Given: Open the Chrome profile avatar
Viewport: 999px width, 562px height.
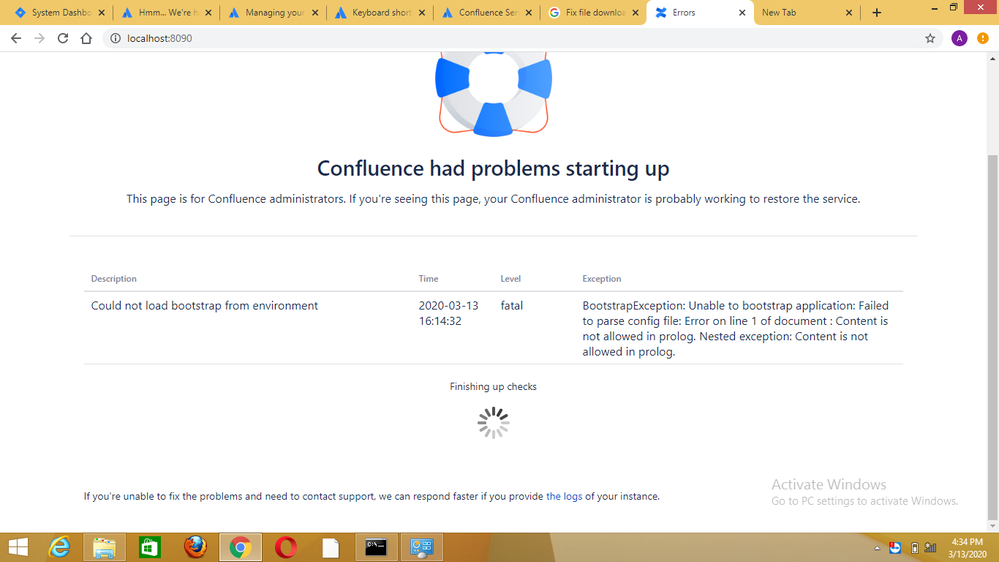Looking at the screenshot, I should pyautogui.click(x=959, y=38).
